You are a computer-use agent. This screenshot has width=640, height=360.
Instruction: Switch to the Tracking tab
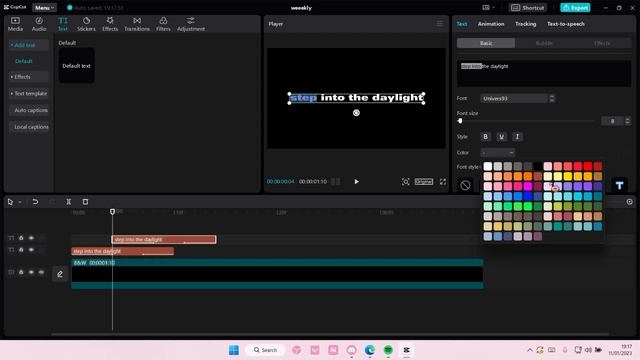click(525, 24)
